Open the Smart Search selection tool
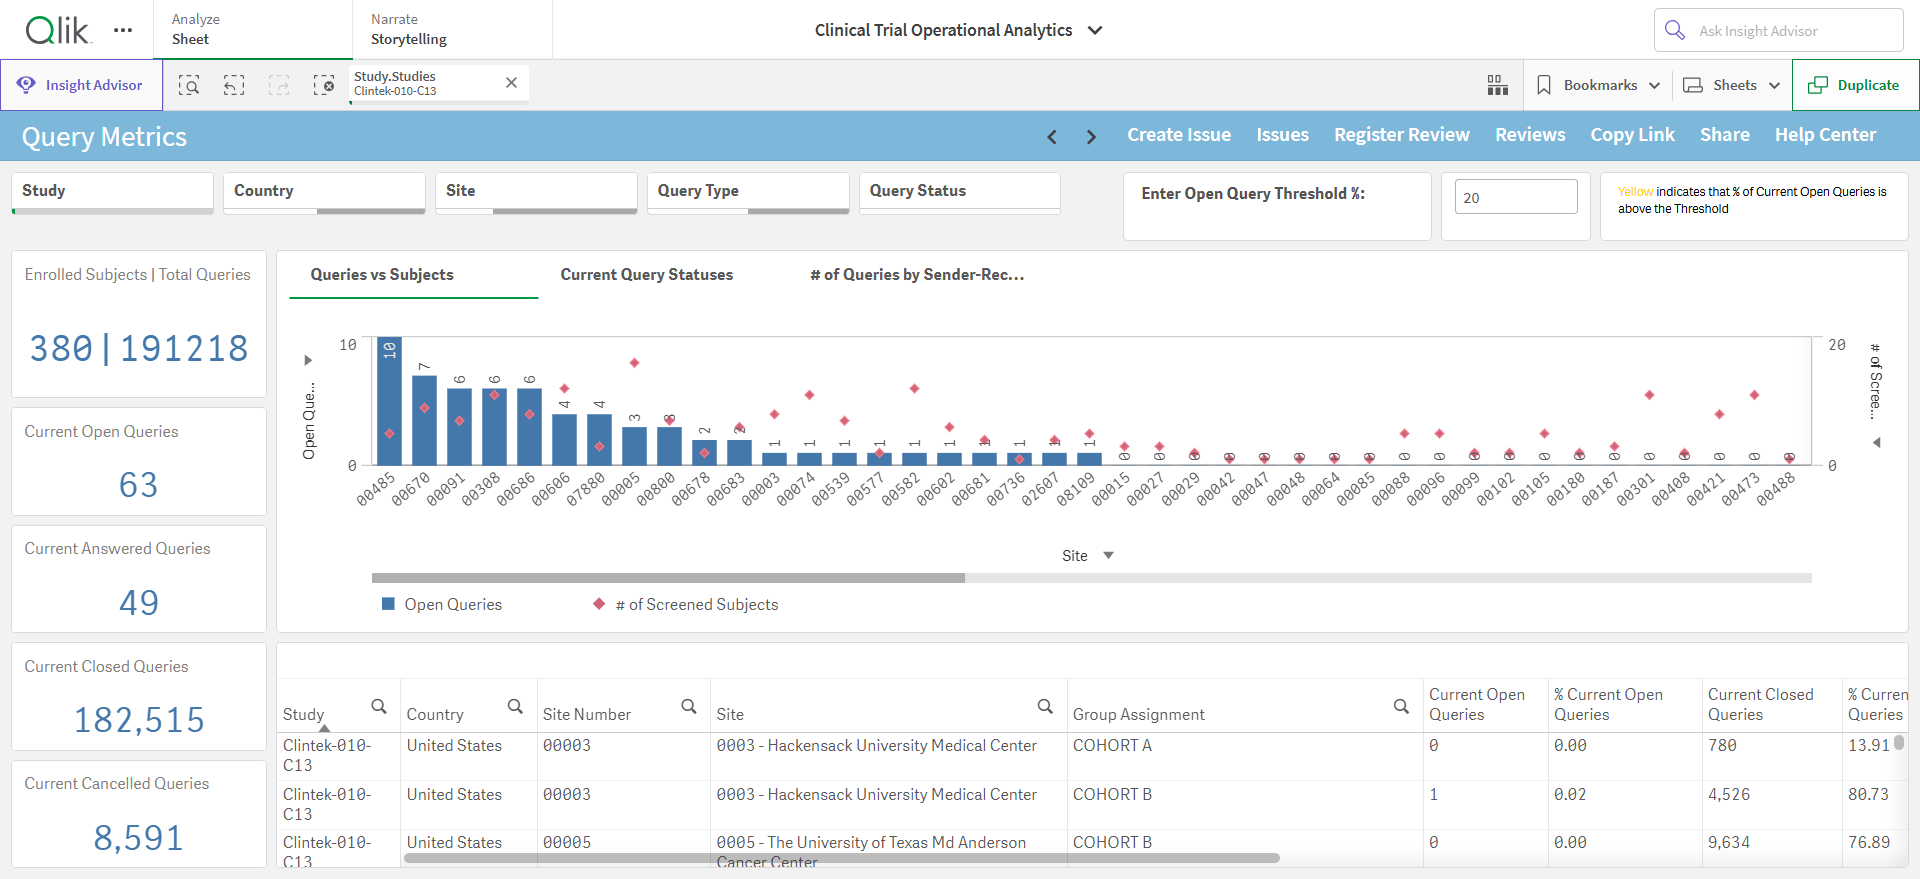1920x879 pixels. pos(189,85)
